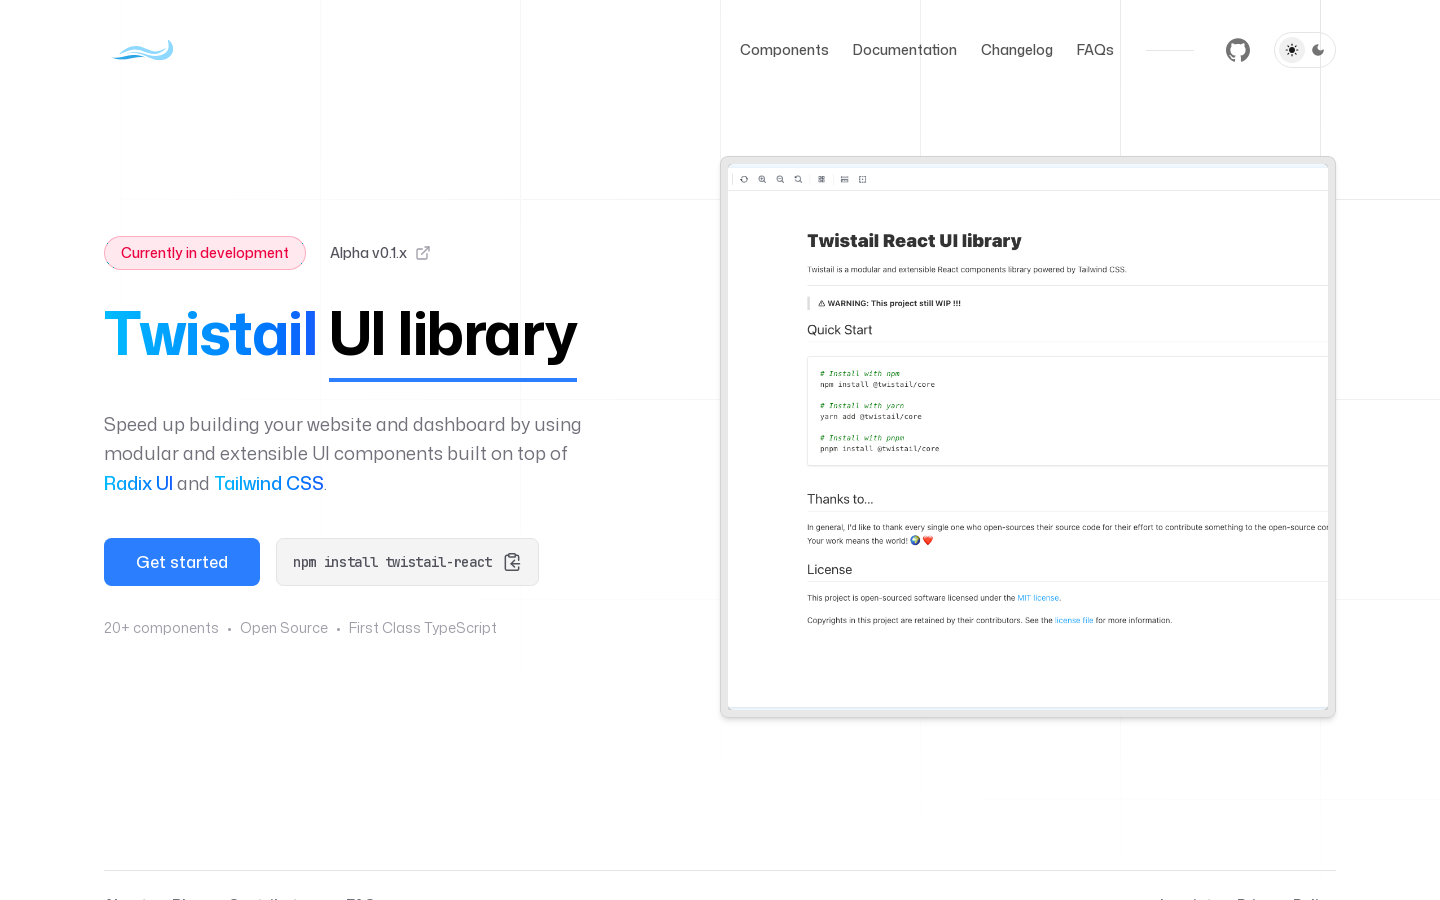This screenshot has height=900, width=1440.
Task: Click the 'Twistail UI library' main heading
Action: point(341,335)
